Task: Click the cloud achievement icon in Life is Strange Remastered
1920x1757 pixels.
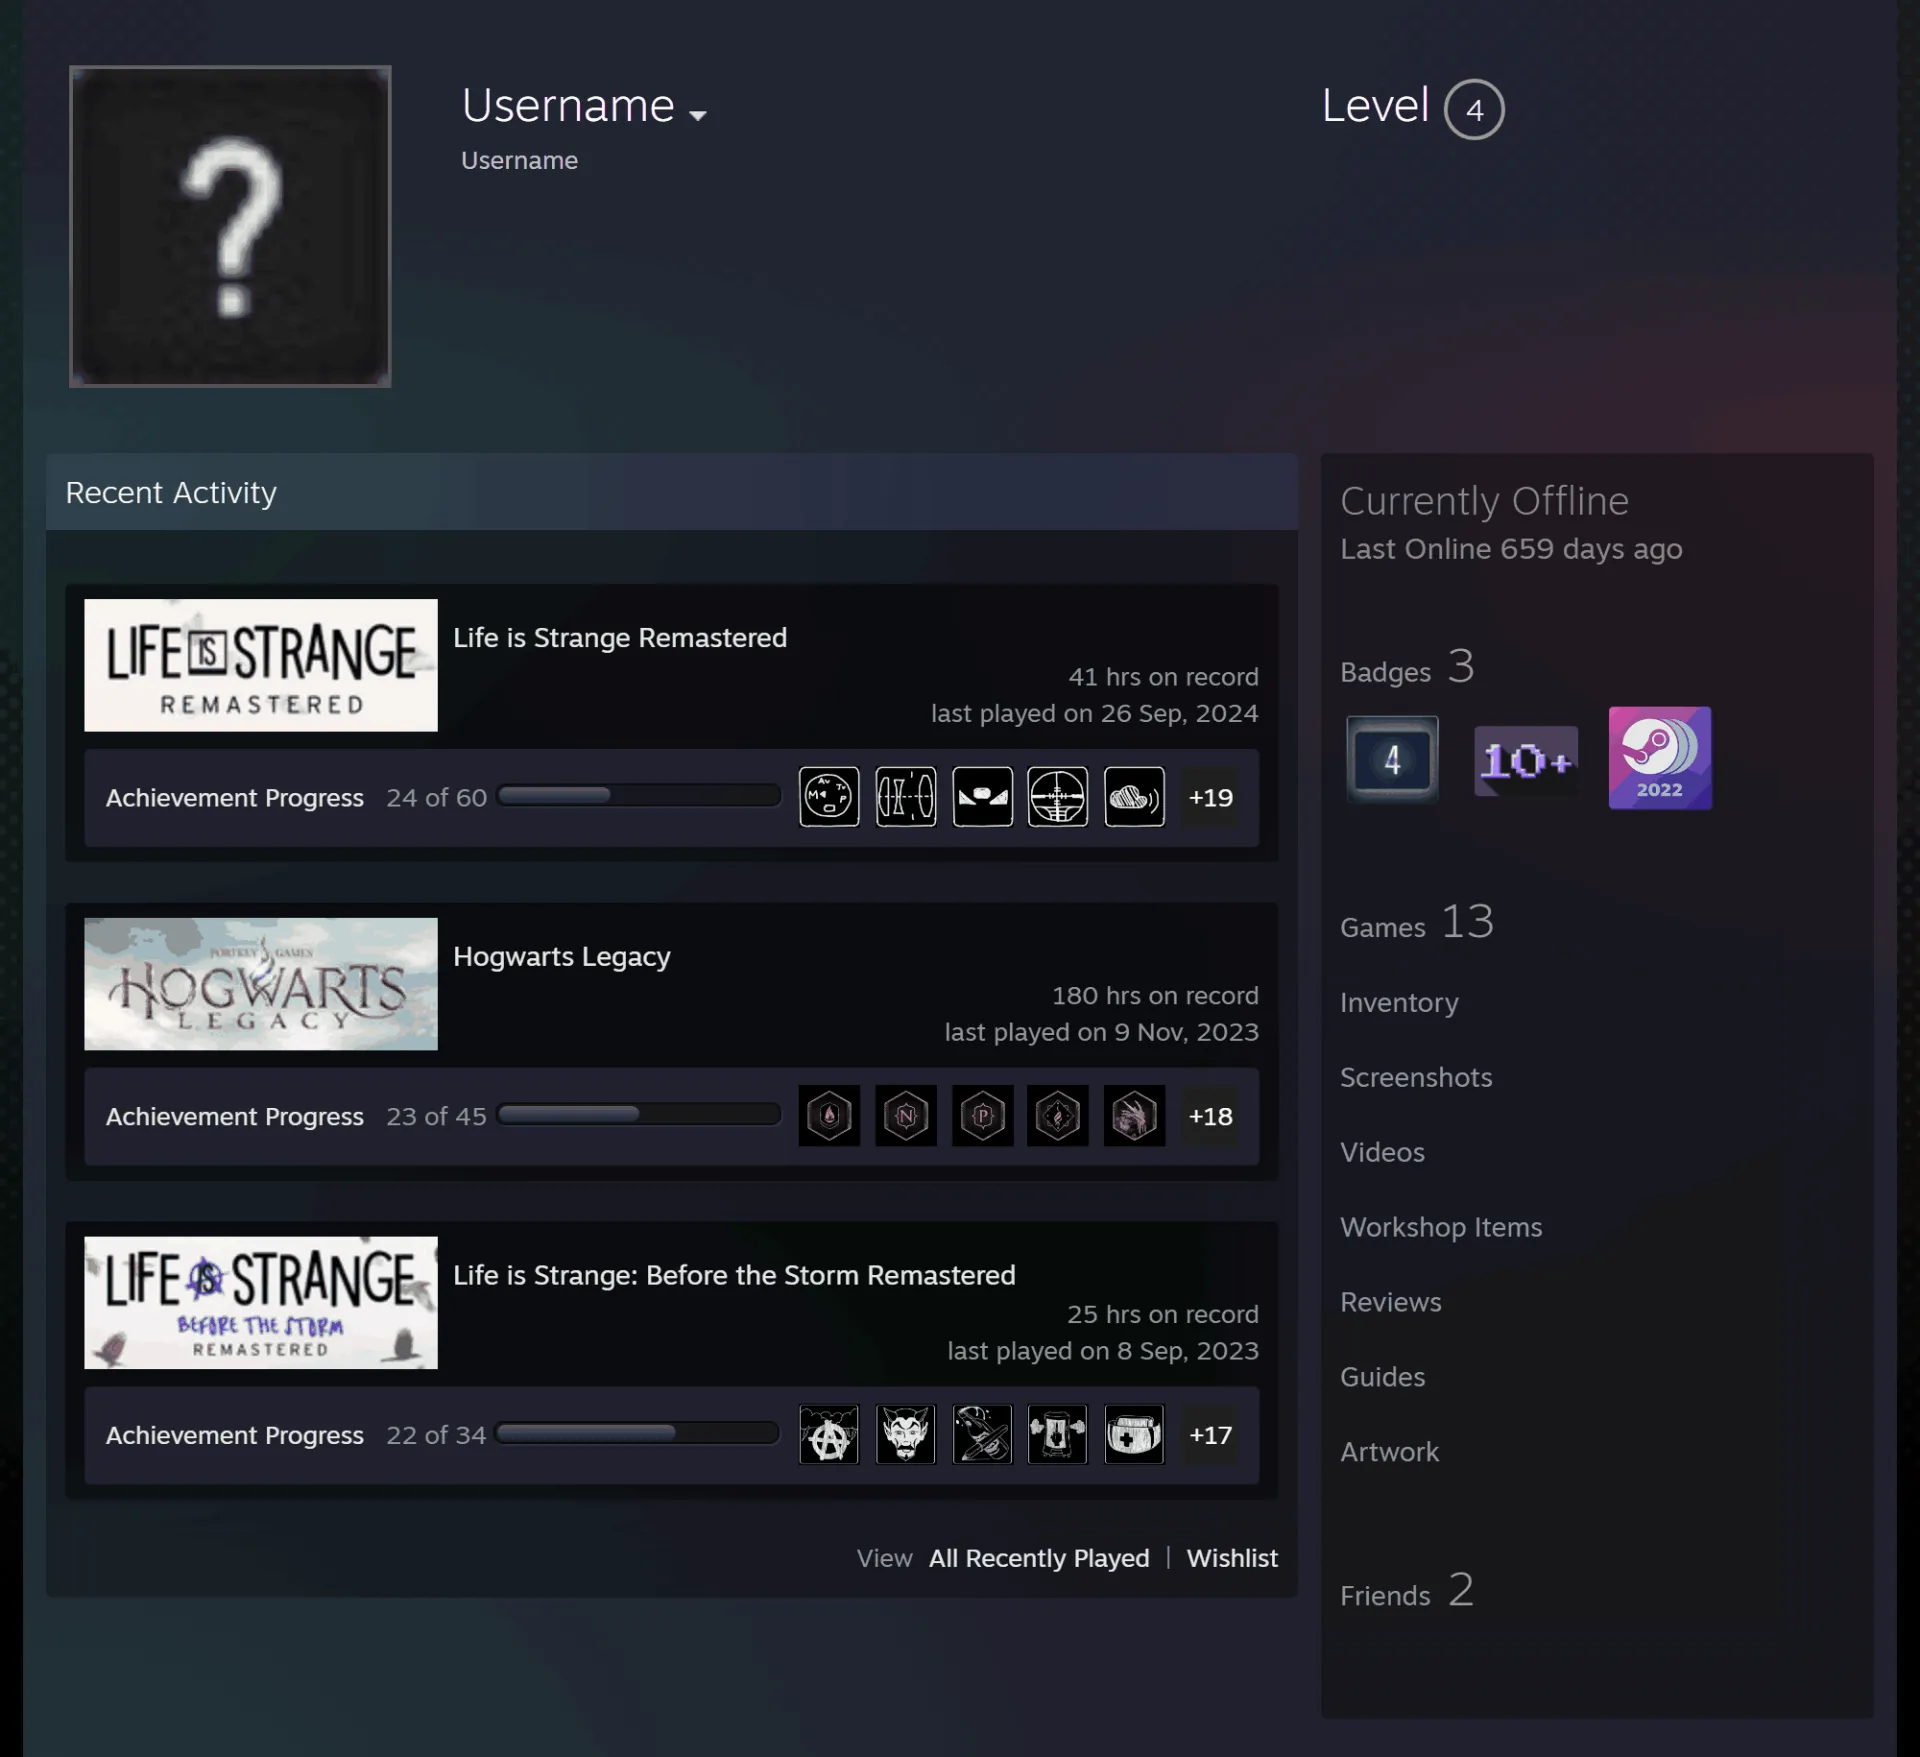Action: [1134, 797]
